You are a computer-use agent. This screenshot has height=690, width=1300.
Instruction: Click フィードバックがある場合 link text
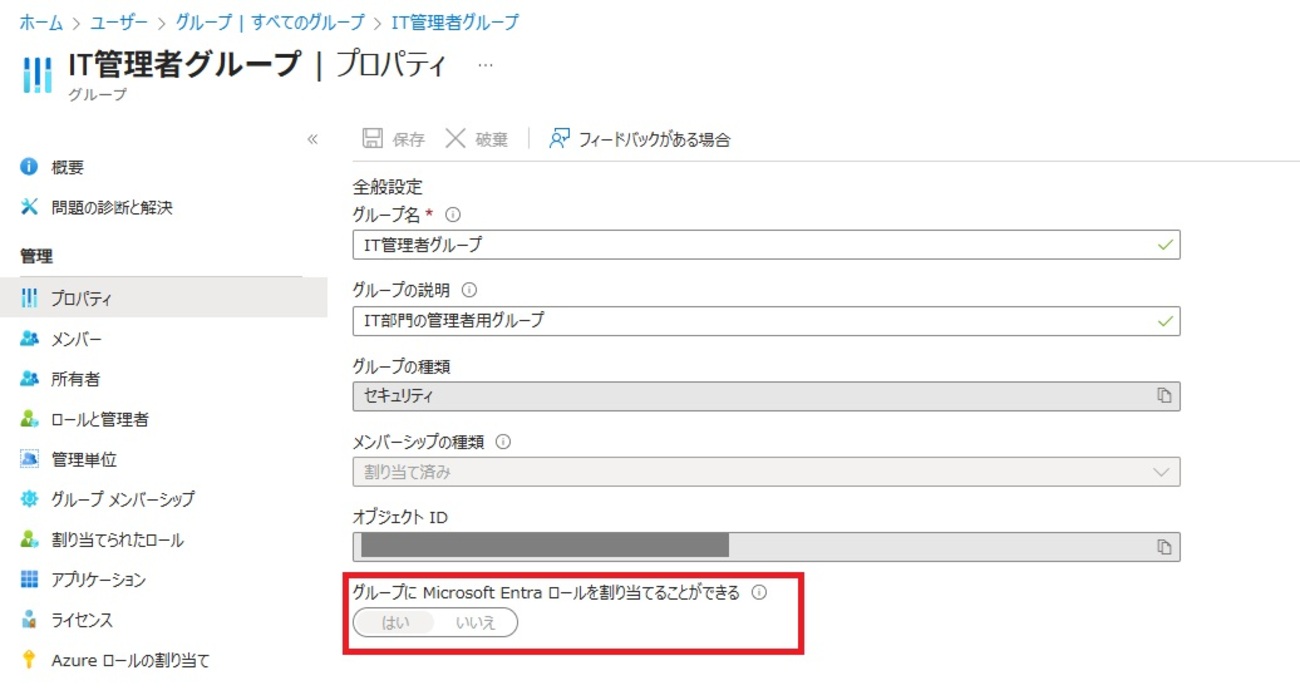click(654, 139)
